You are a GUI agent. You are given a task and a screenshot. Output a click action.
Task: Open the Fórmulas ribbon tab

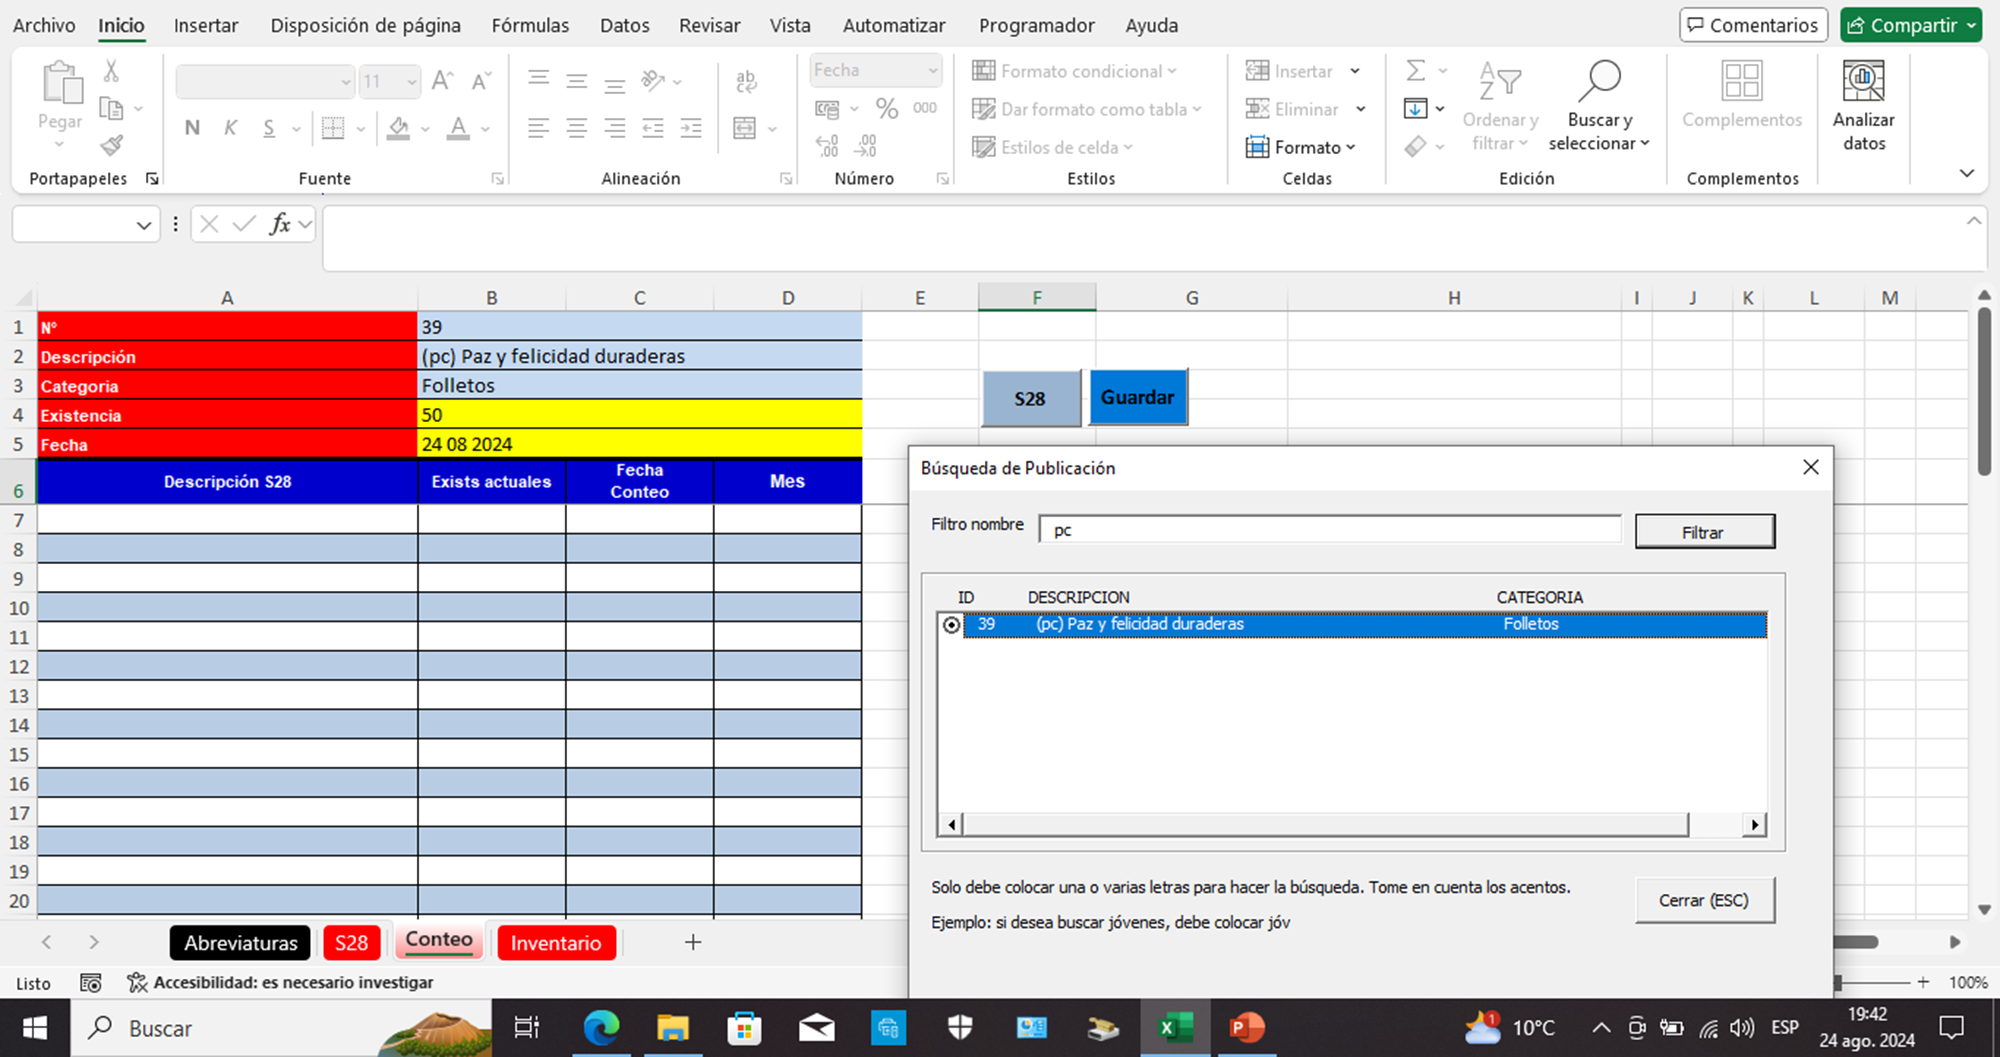click(x=530, y=25)
